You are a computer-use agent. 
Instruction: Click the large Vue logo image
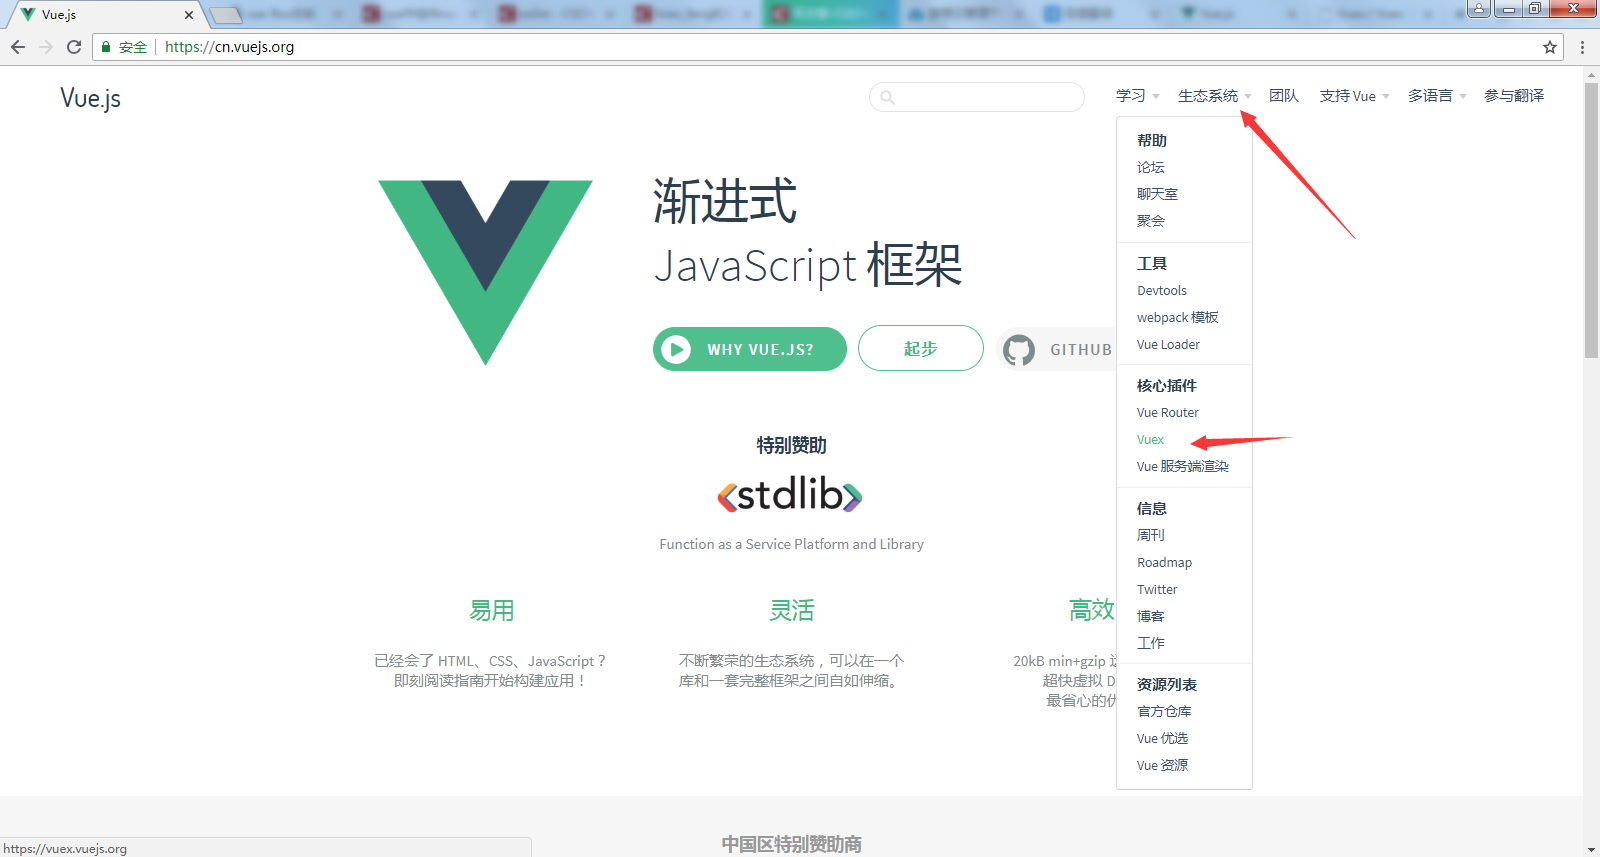(x=485, y=272)
